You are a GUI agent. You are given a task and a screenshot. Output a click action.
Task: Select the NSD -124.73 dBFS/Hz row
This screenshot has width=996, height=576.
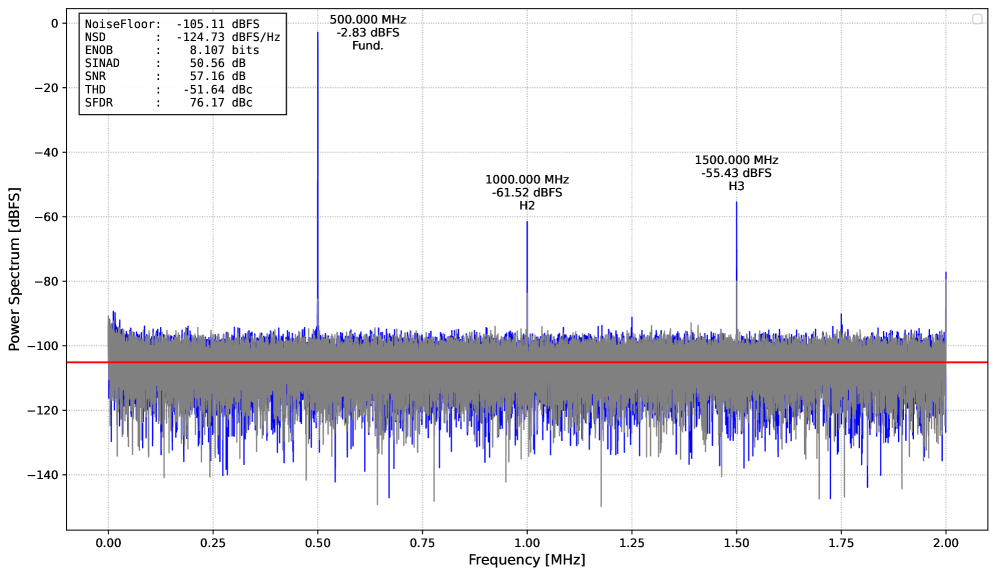click(182, 37)
